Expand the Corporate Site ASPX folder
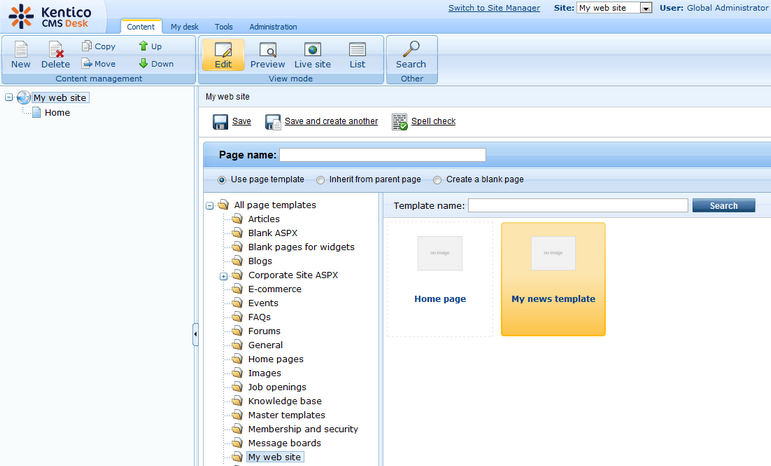Image resolution: width=771 pixels, height=466 pixels. click(224, 275)
